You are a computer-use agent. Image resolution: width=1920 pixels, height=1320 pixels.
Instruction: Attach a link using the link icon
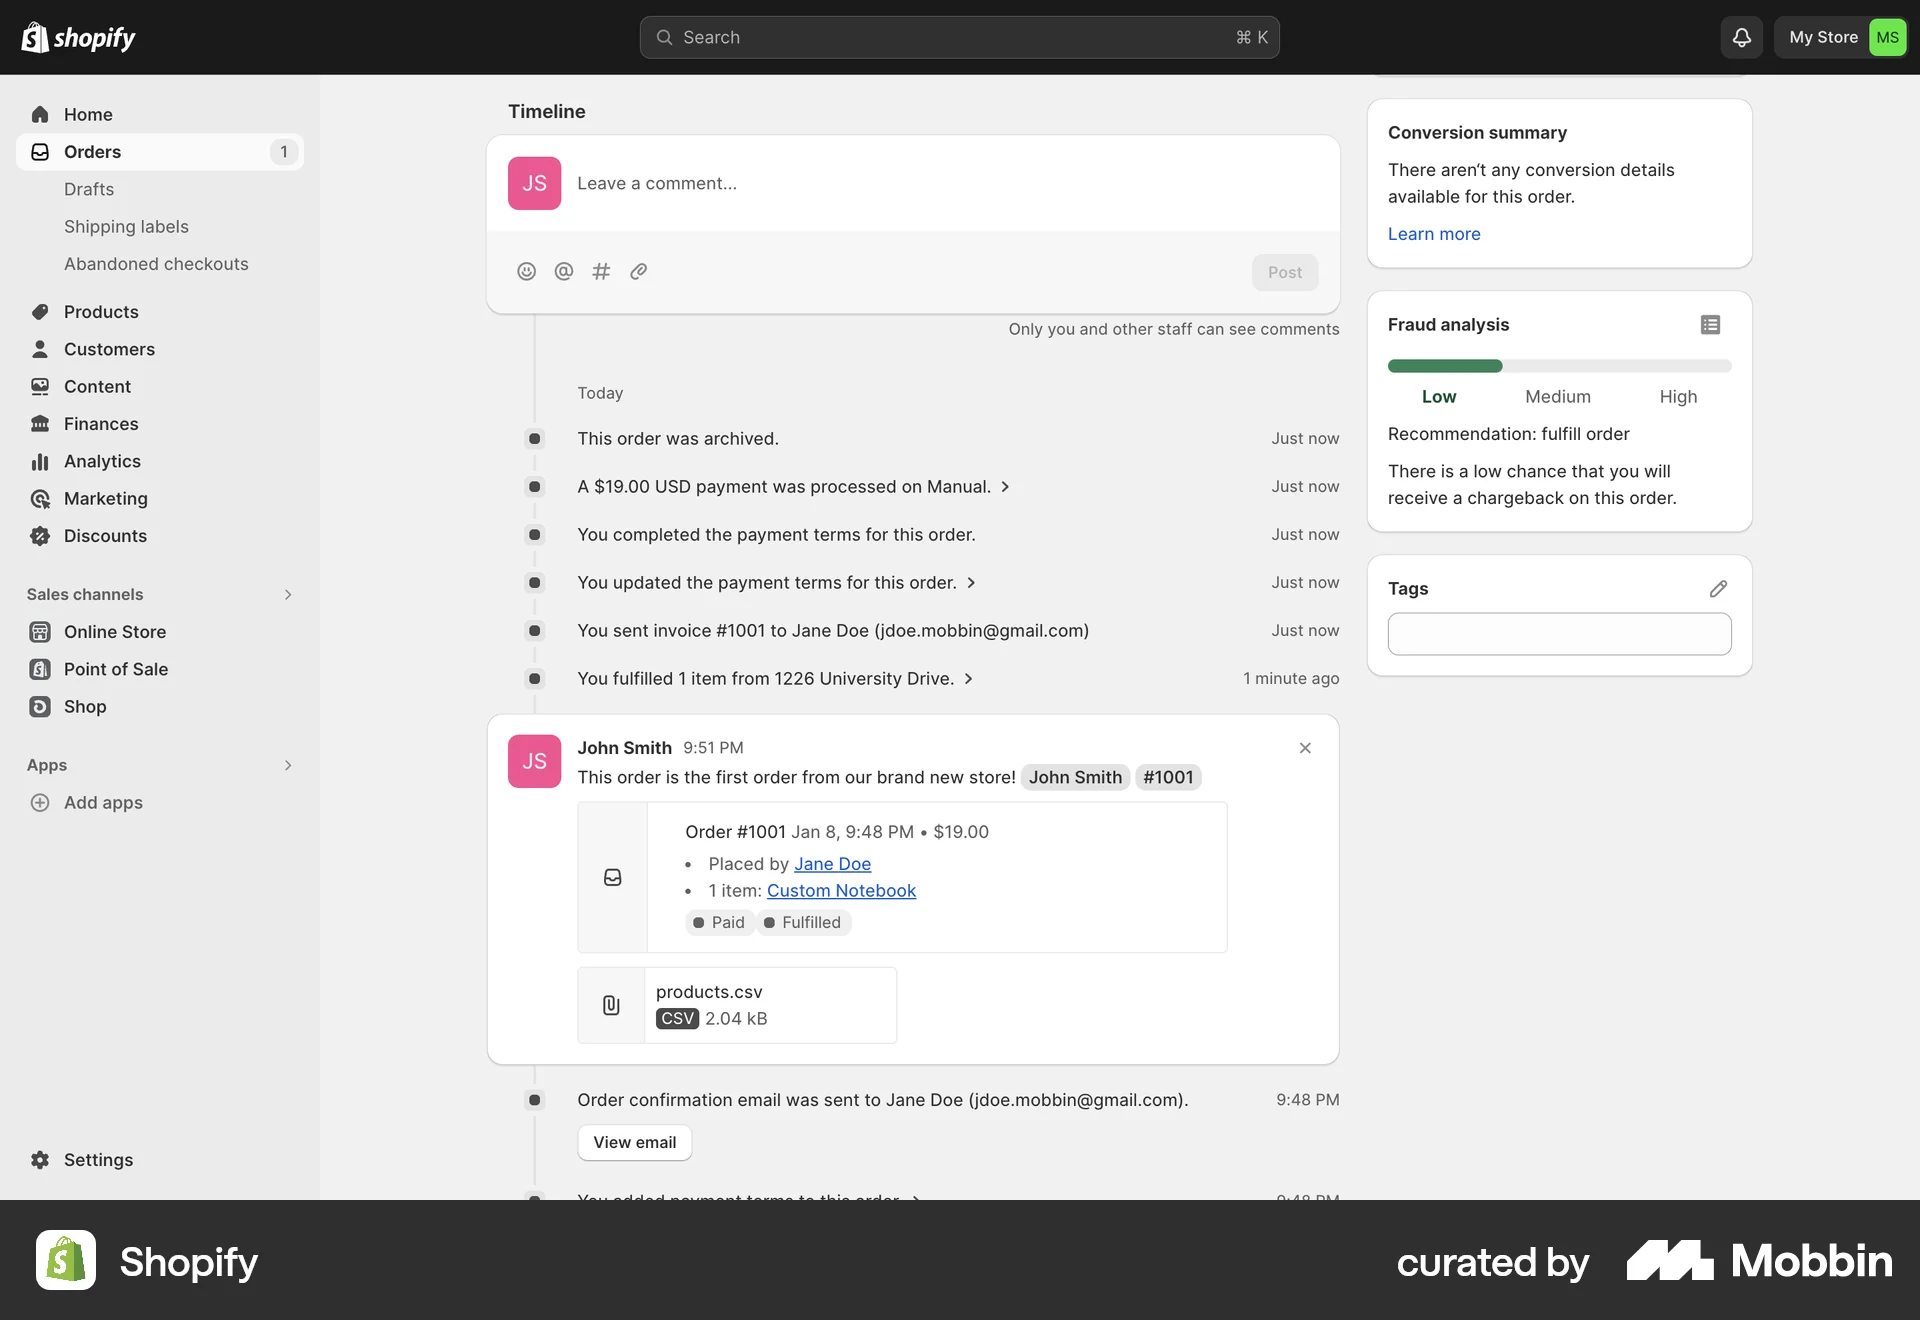click(x=639, y=271)
